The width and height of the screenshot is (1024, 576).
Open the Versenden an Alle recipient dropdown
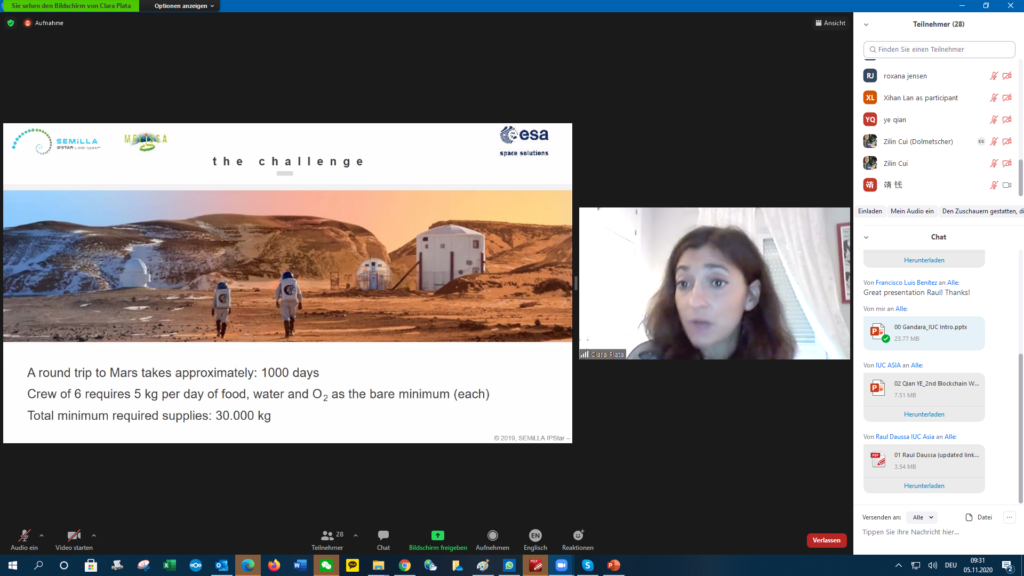click(923, 517)
